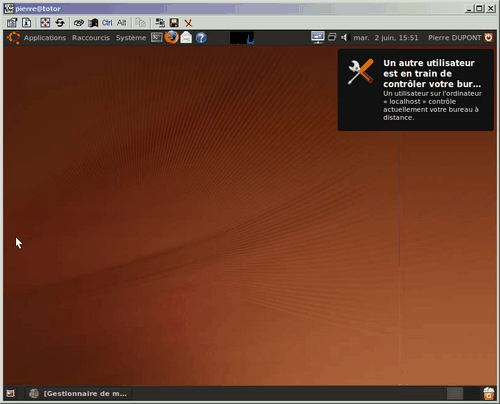Request screen refresh icon
Image resolution: width=500 pixels, height=404 pixels.
(x=60, y=23)
